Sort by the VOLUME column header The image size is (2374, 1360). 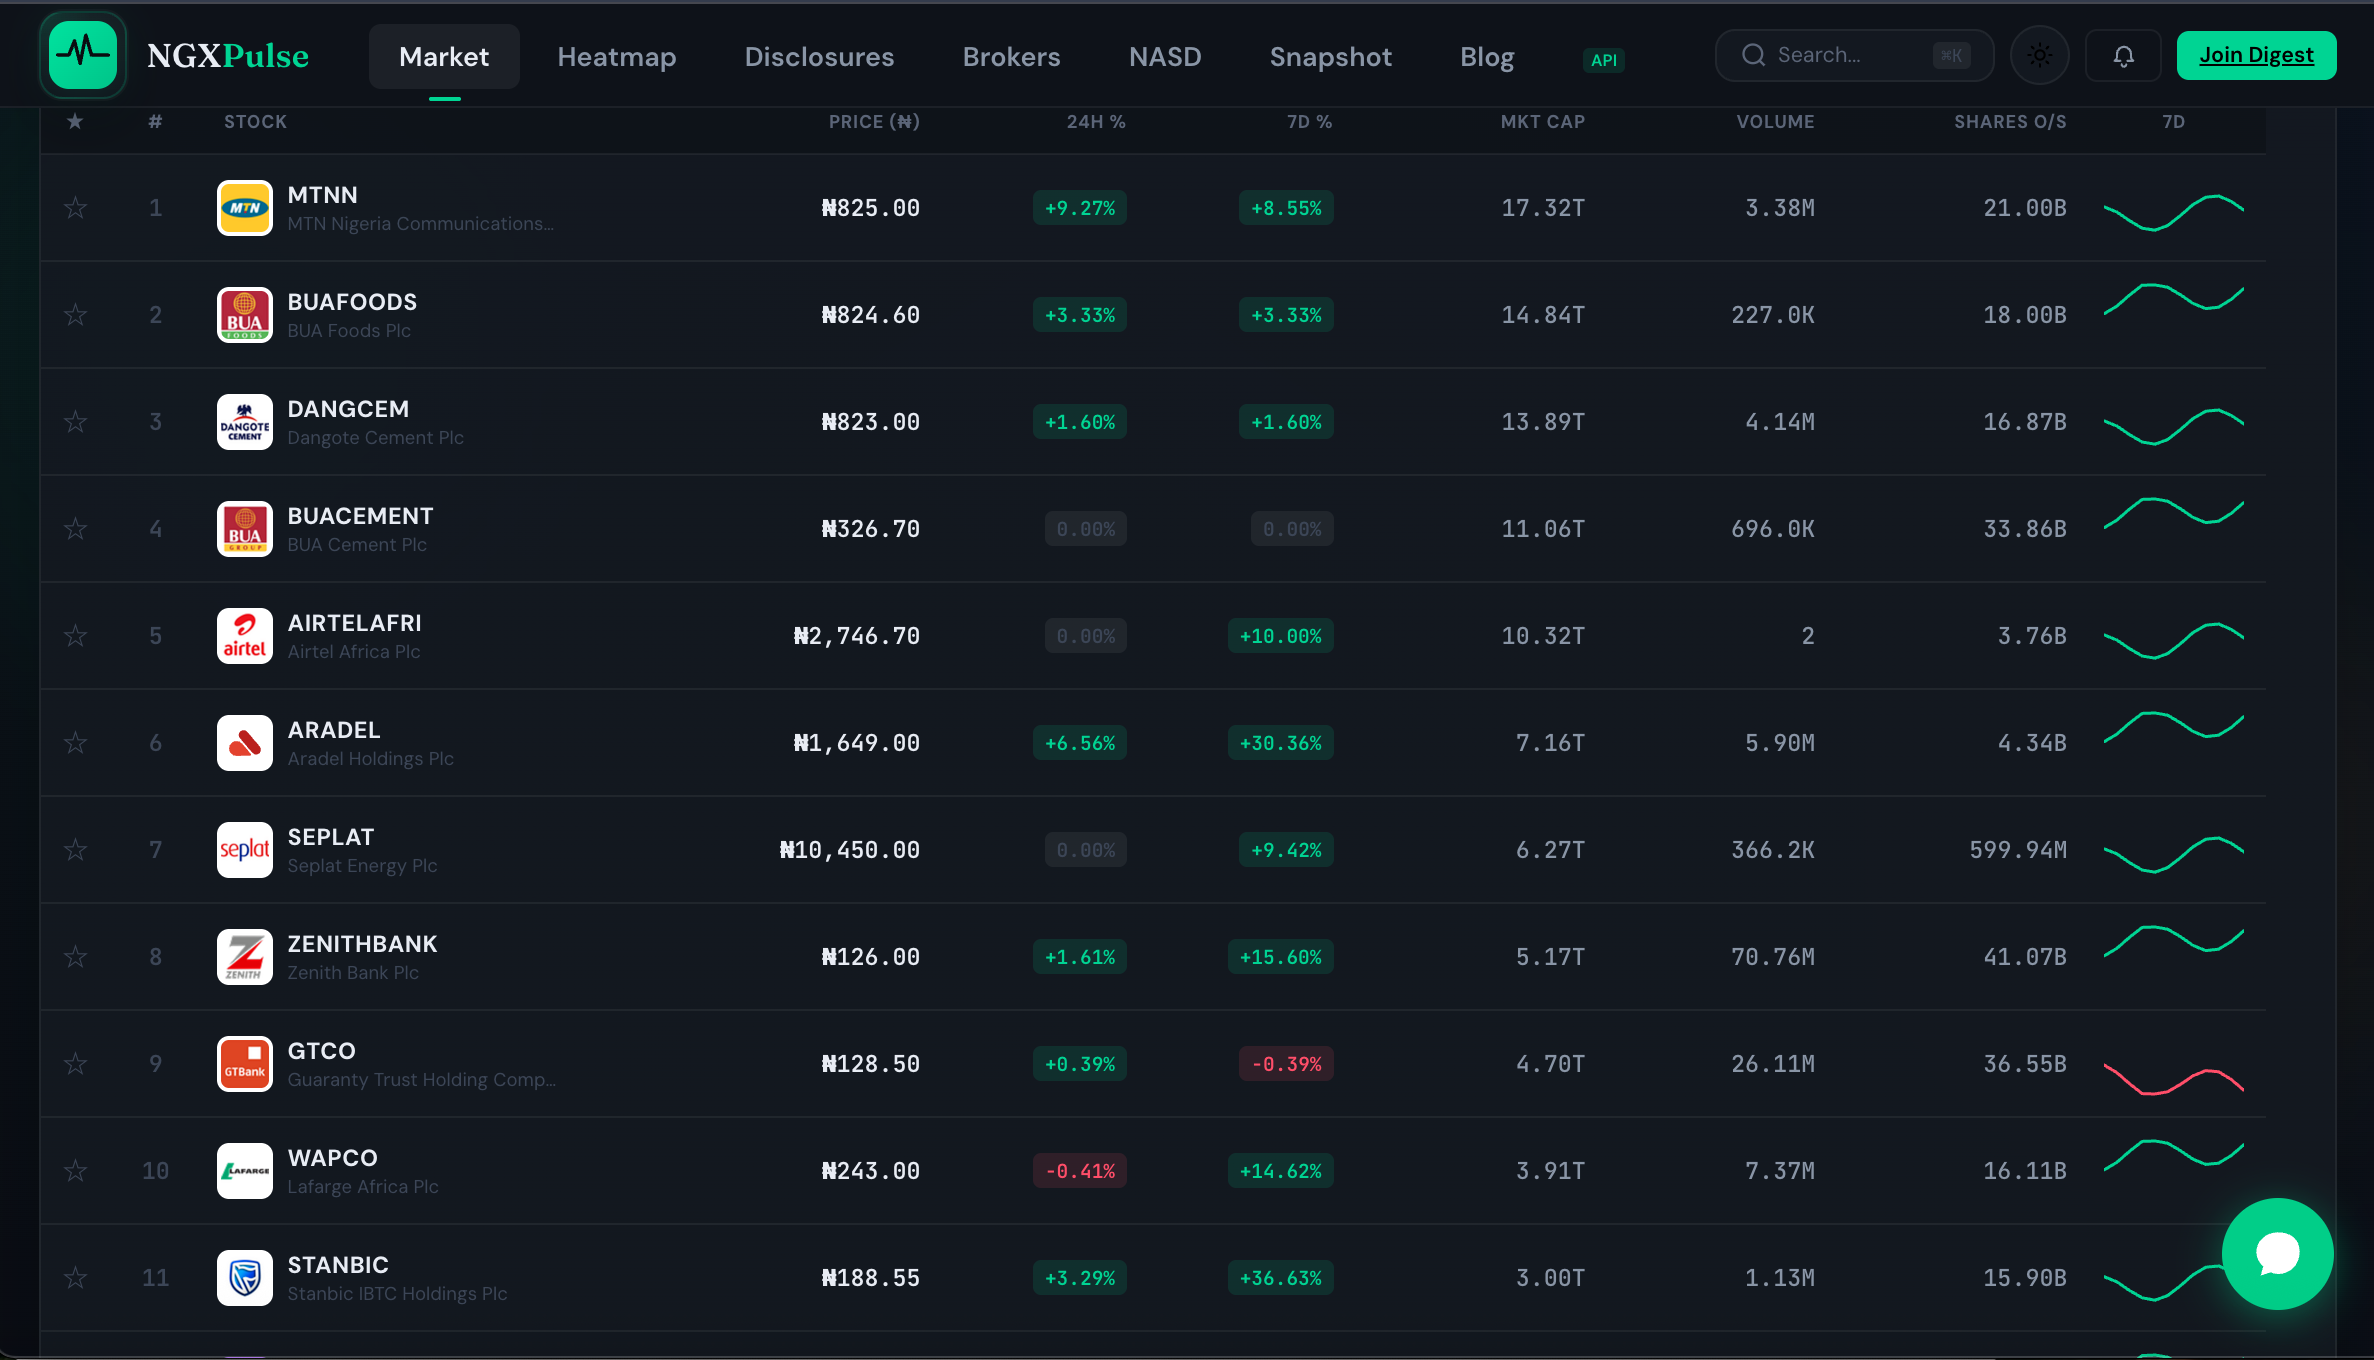(x=1775, y=122)
